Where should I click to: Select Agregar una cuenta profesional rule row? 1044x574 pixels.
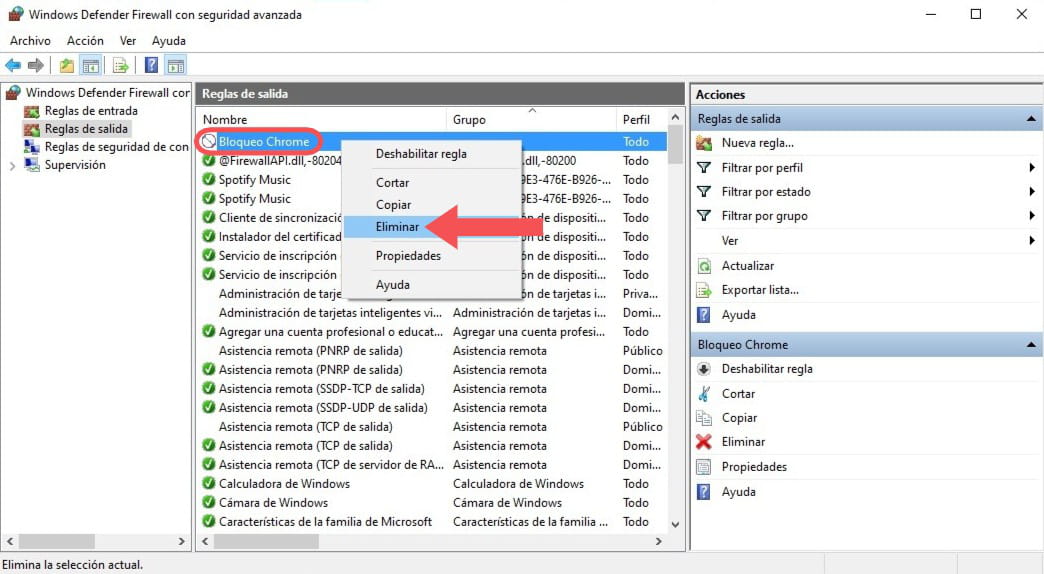pos(433,332)
